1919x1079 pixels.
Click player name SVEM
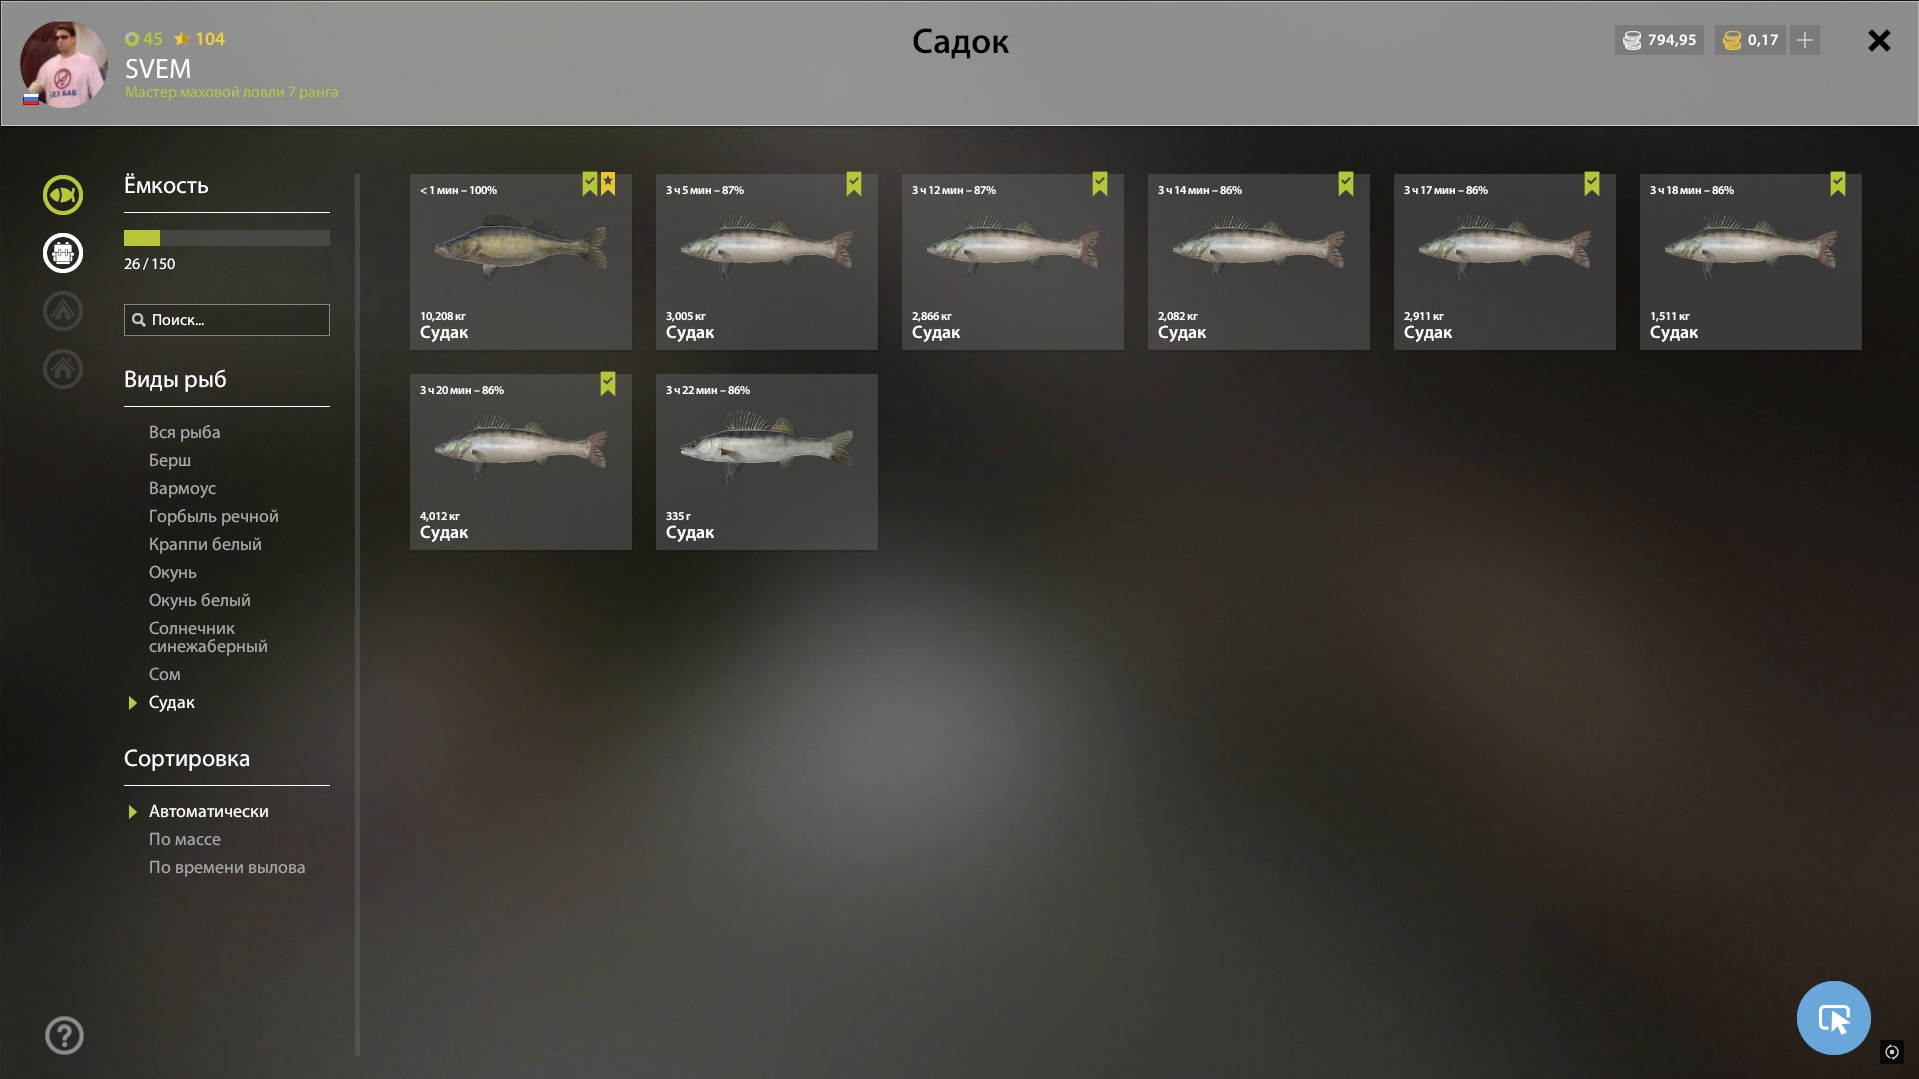tap(158, 69)
